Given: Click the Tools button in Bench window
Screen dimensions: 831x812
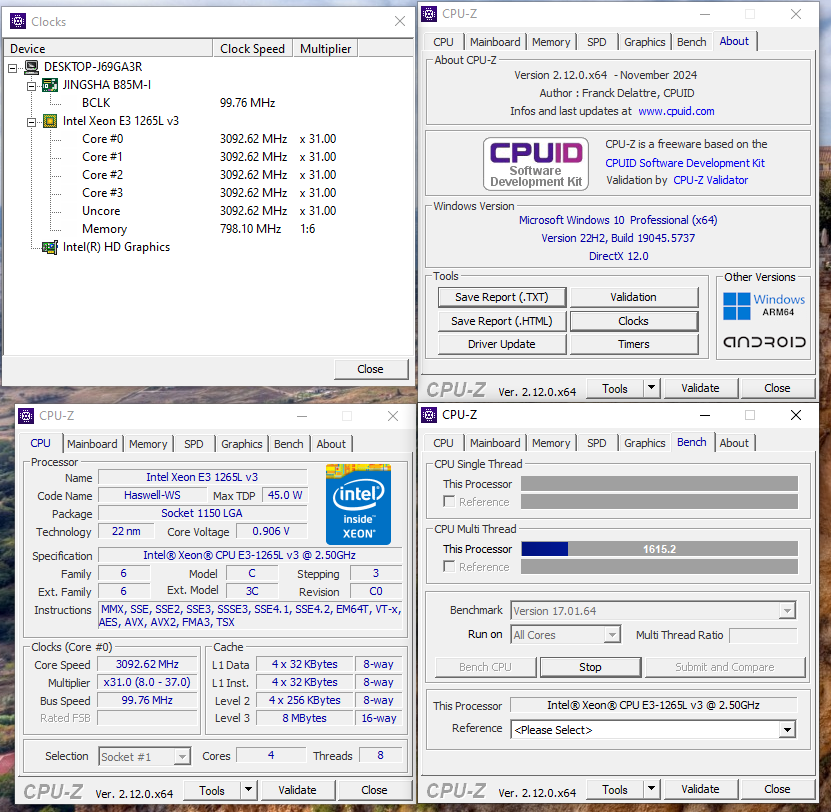Looking at the screenshot, I should [615, 790].
